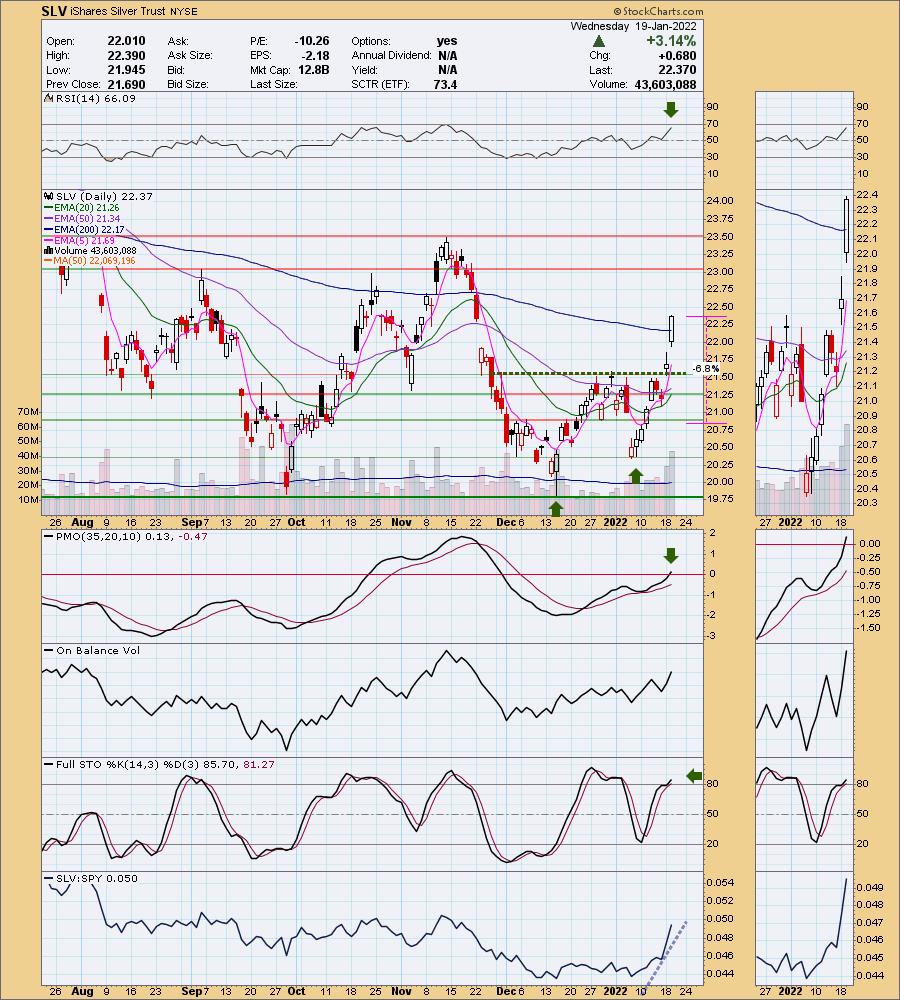Screen dimensions: 900x1000
Task: Click the EMA(5) 21.69 legend text
Action: pos(84,240)
